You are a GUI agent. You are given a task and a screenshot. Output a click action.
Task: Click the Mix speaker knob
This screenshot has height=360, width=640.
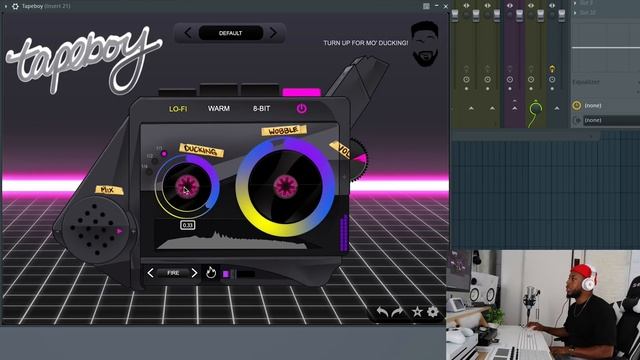pyautogui.click(x=95, y=230)
